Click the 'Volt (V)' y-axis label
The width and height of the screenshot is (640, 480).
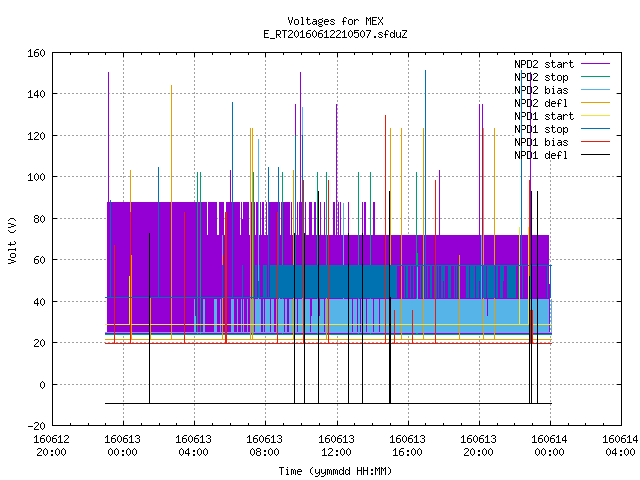(x=13, y=240)
